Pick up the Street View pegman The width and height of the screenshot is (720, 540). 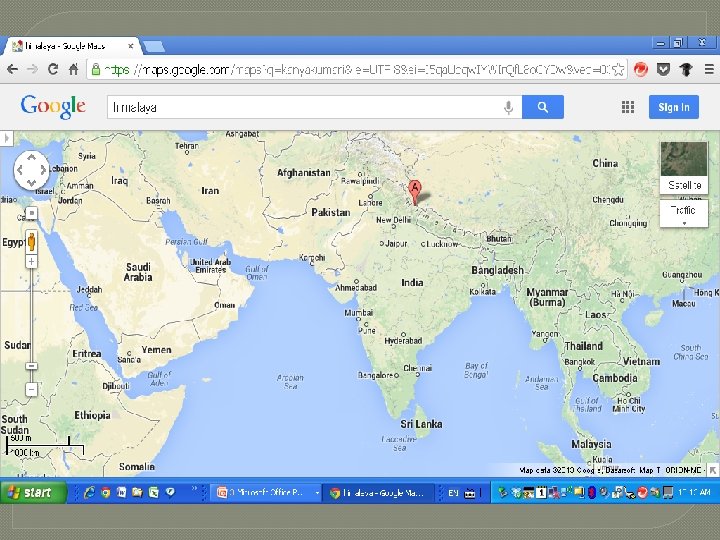click(31, 241)
